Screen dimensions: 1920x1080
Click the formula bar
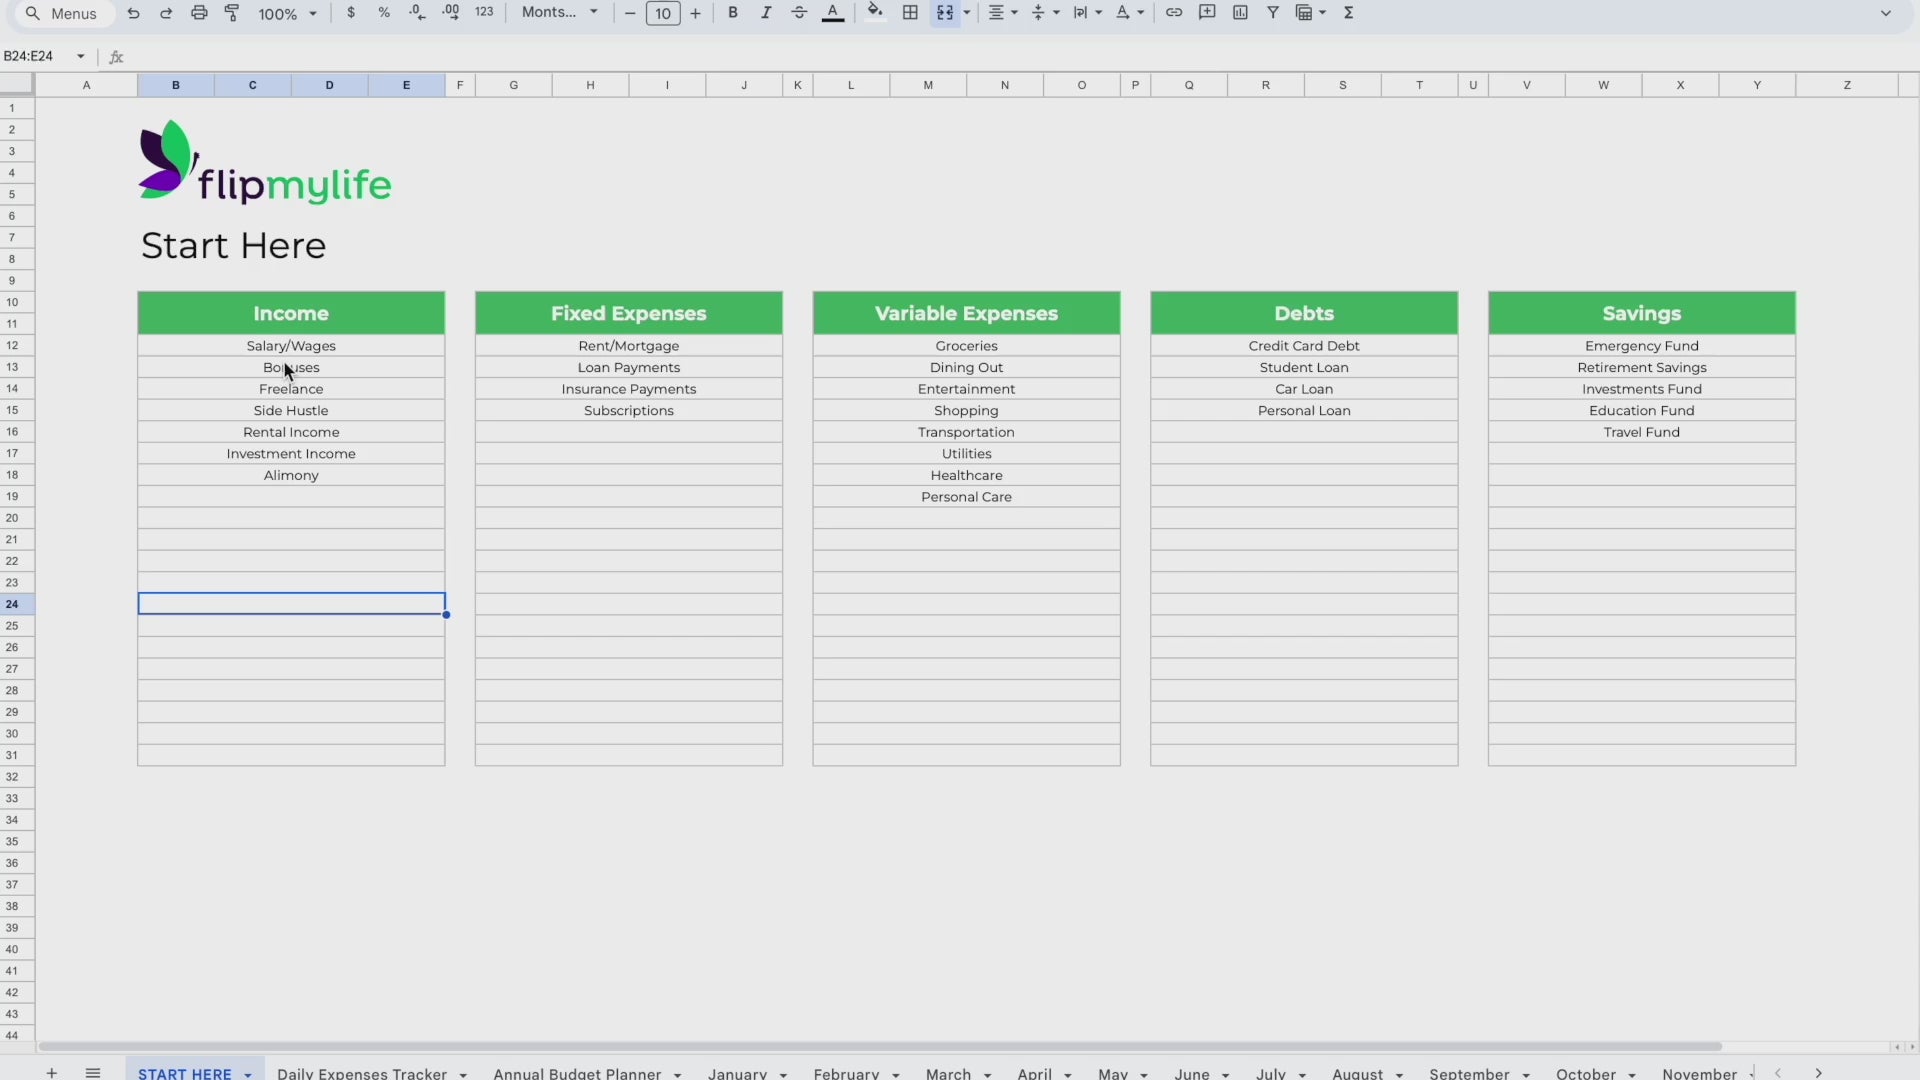[1020, 56]
